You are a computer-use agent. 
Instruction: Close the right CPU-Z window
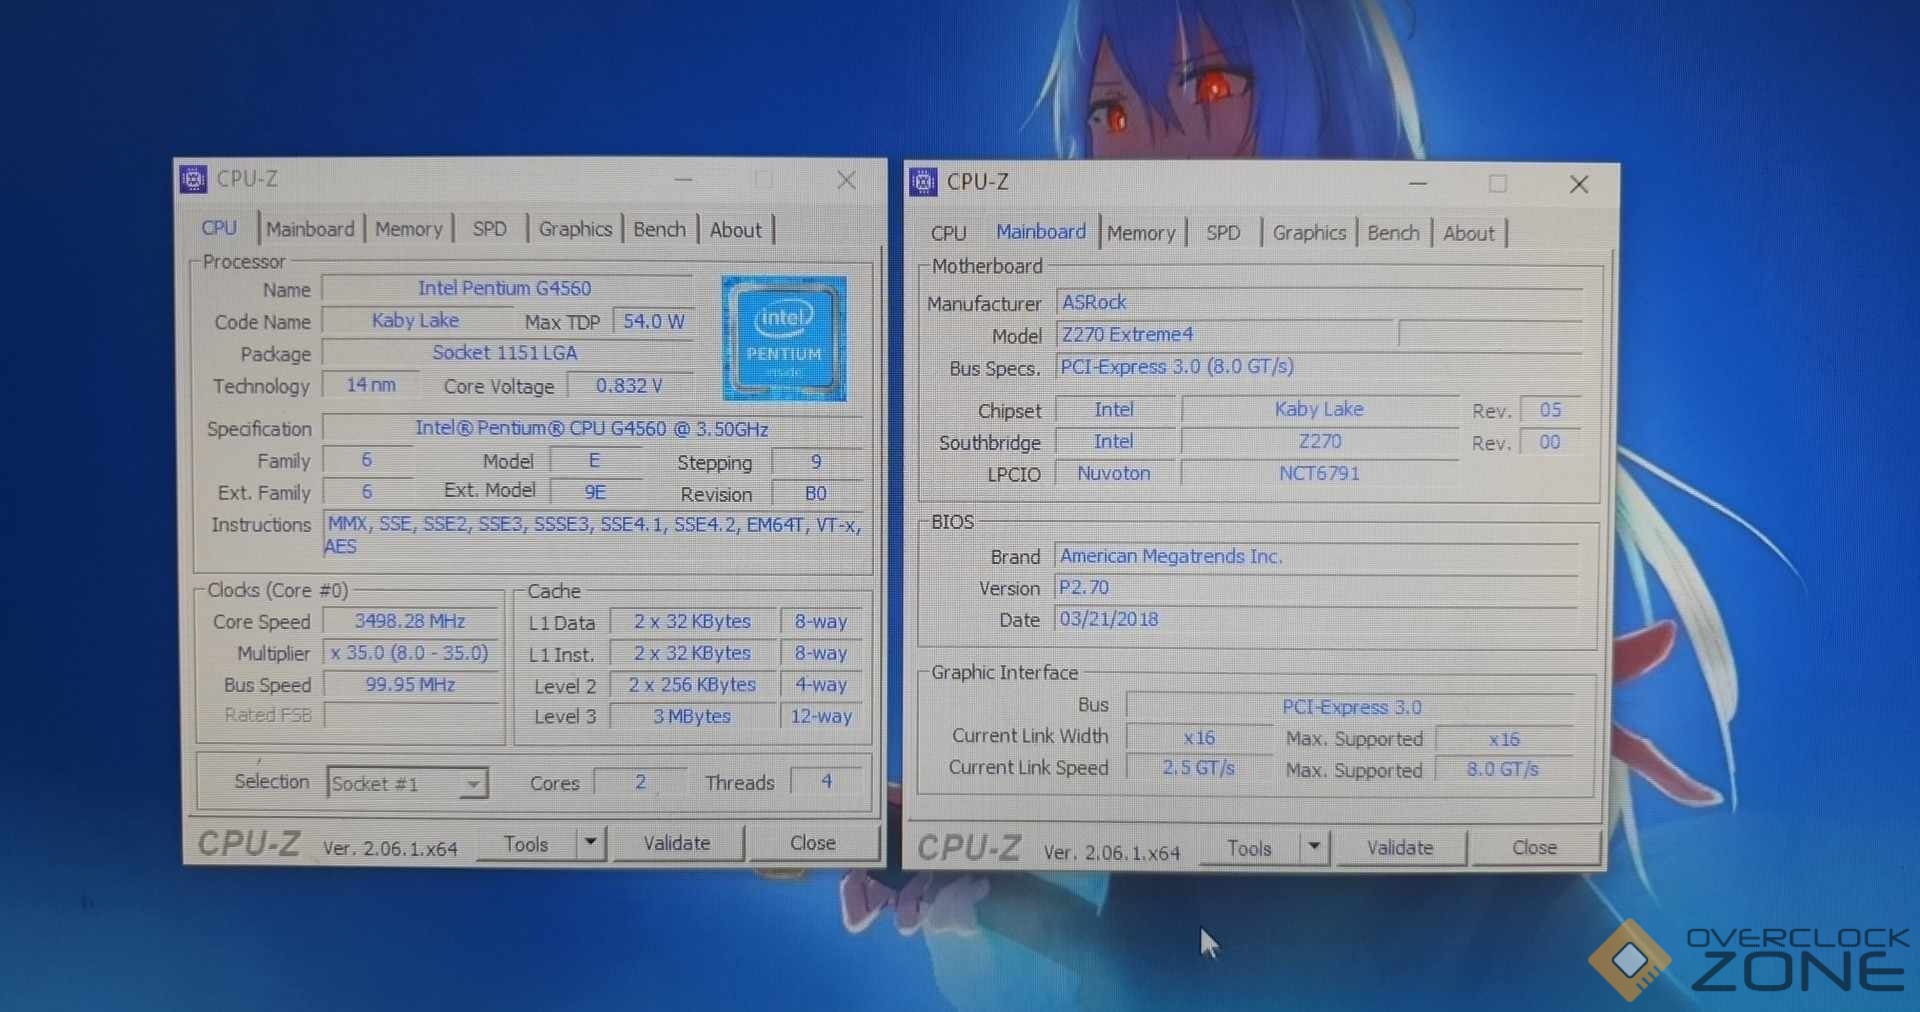point(1579,184)
